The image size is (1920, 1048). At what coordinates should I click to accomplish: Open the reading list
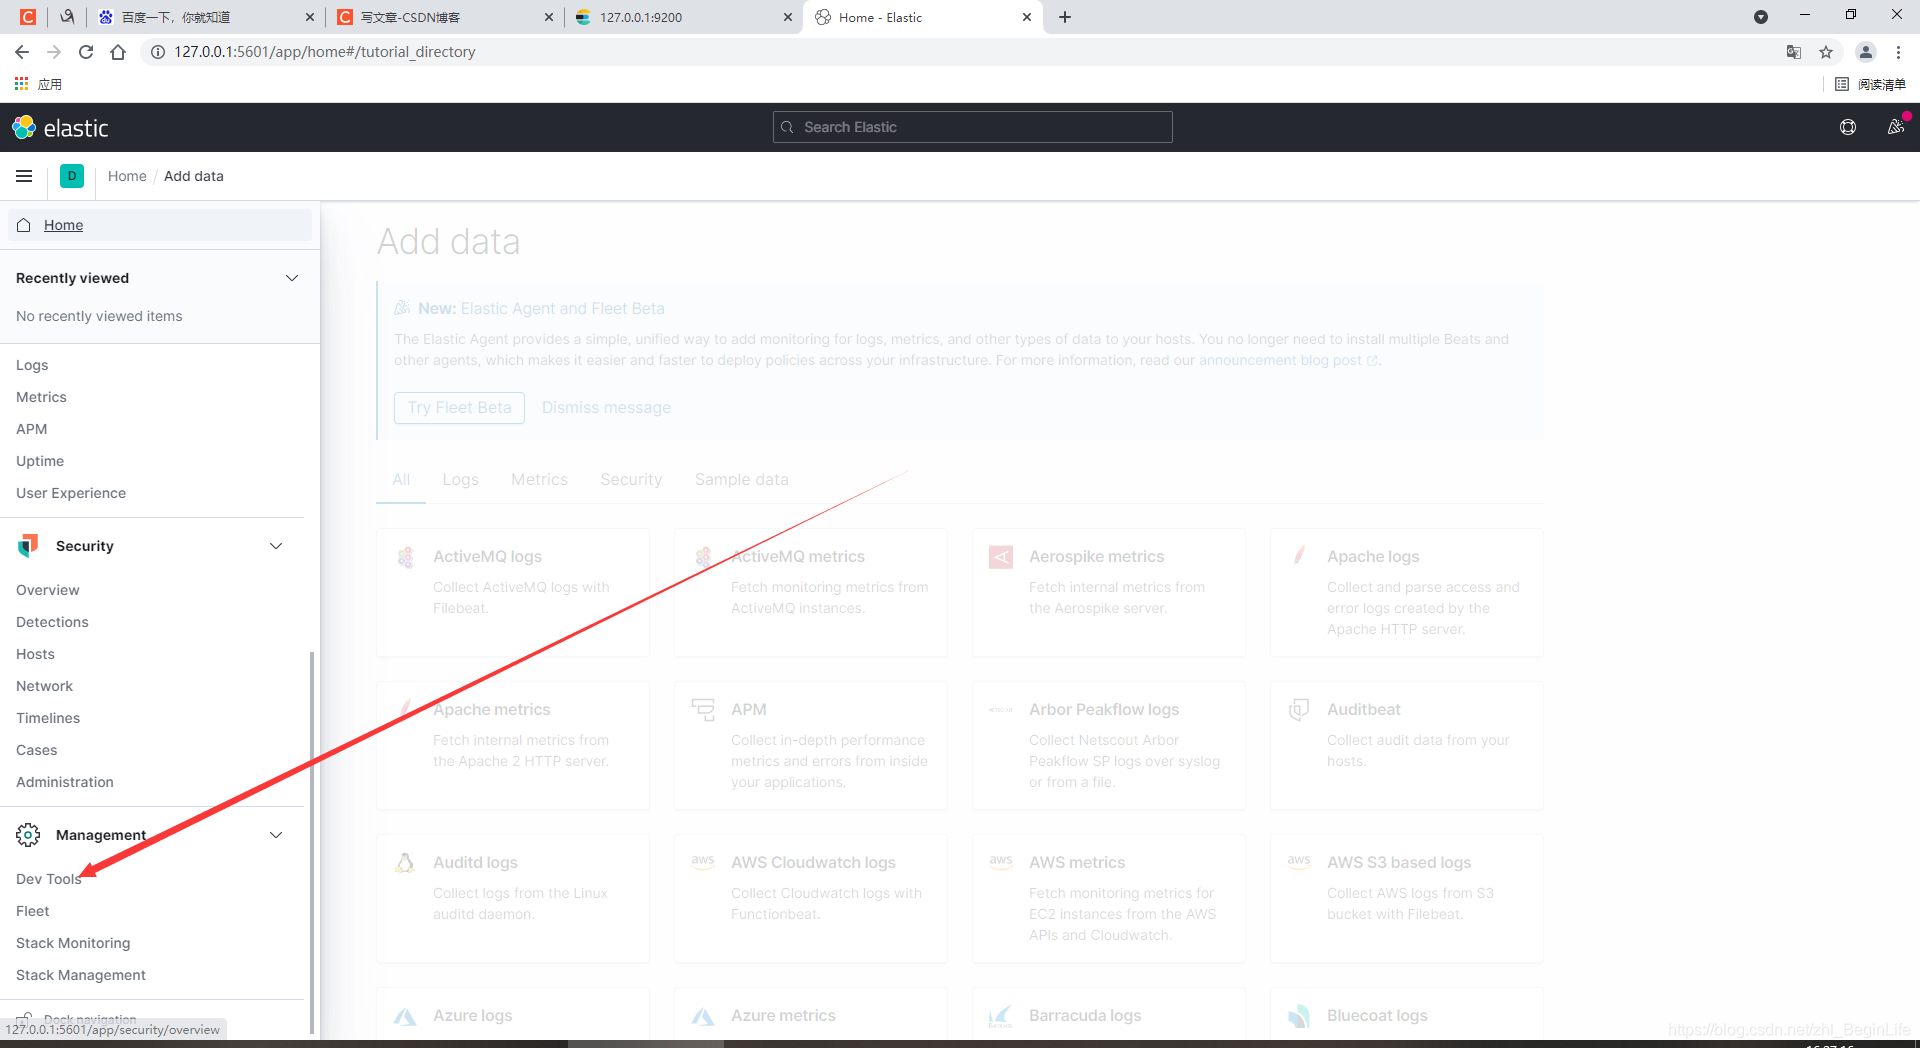1870,84
